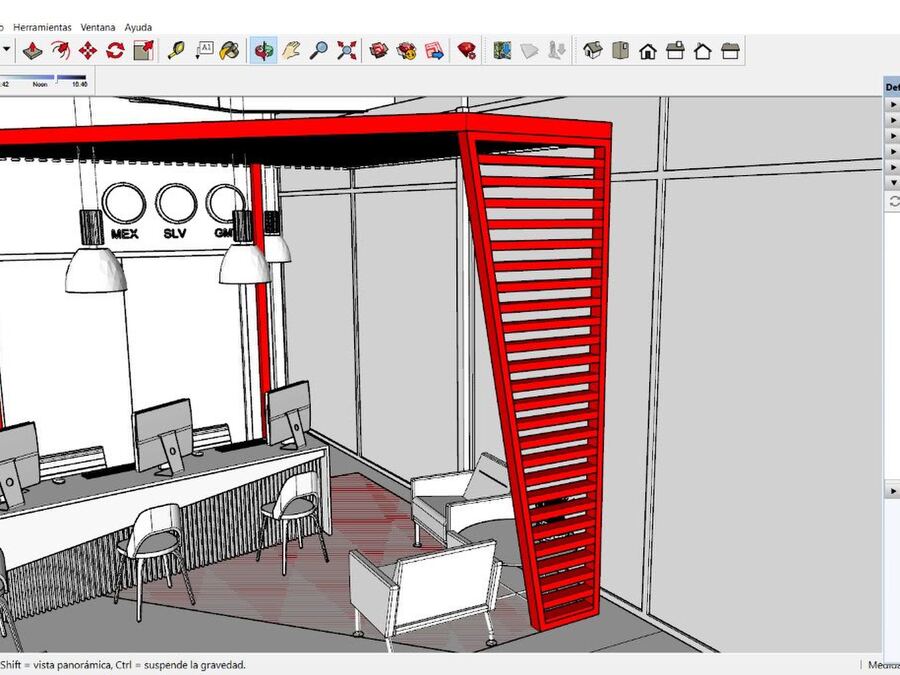
Task: Click the Photo Textures icon
Action: tap(557, 51)
